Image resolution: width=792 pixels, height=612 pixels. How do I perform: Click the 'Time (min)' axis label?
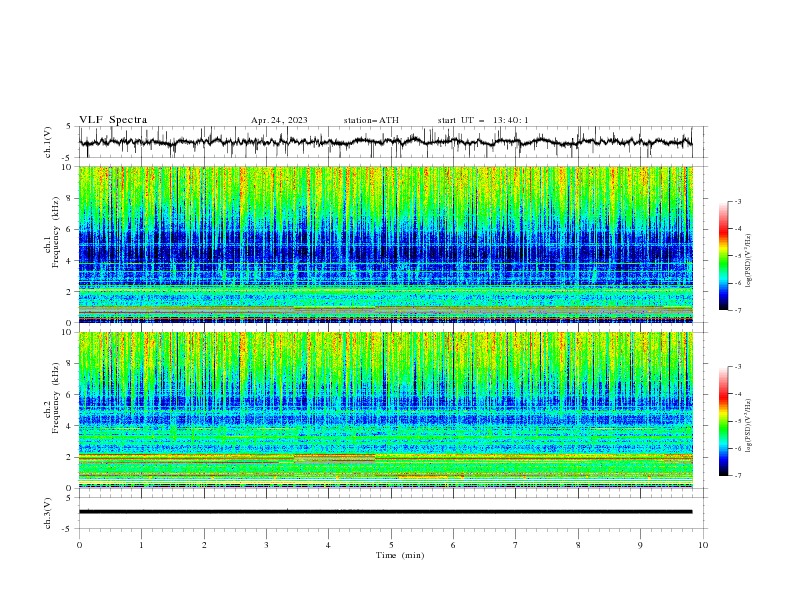[400, 555]
